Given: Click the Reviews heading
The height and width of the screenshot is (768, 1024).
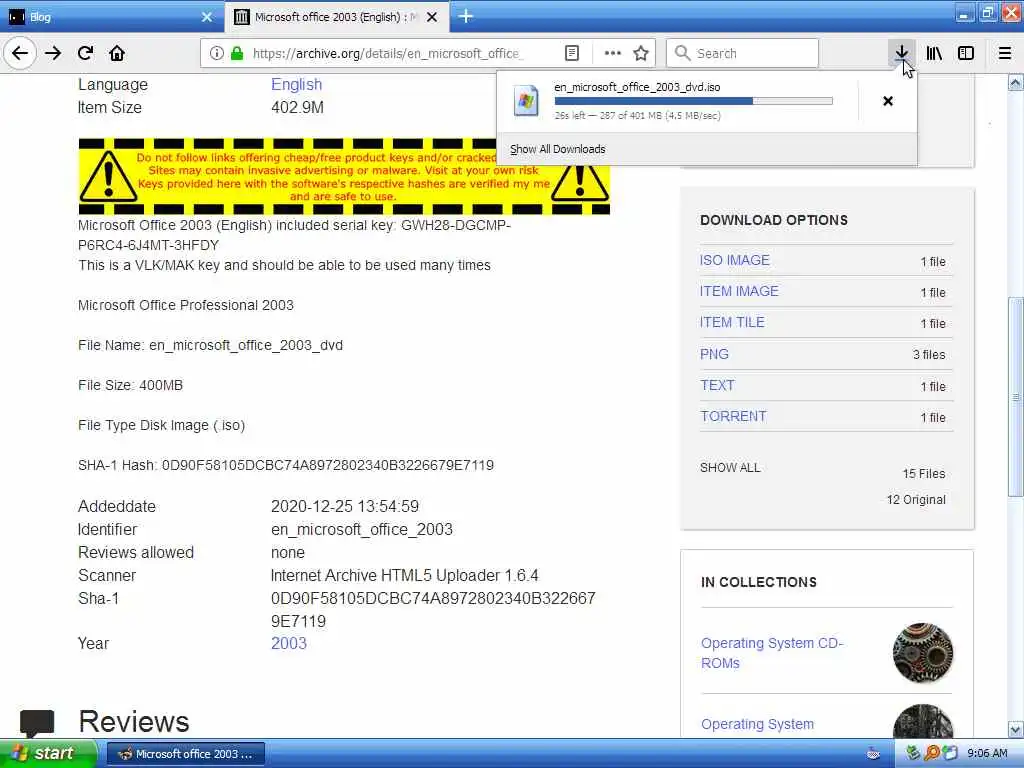Looking at the screenshot, I should click(134, 722).
